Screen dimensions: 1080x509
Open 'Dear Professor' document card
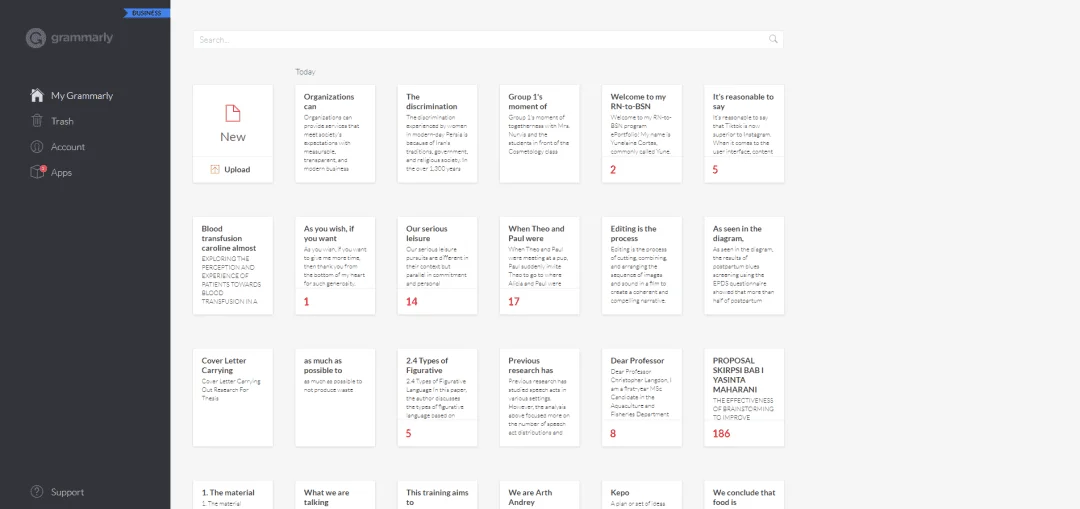[x=642, y=397]
